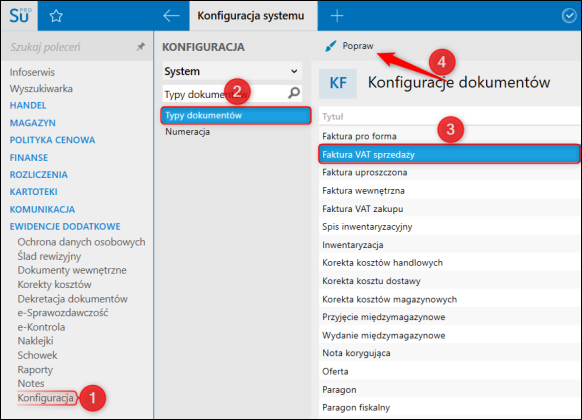Open Konfiguracja in the sidebar

pos(46,398)
